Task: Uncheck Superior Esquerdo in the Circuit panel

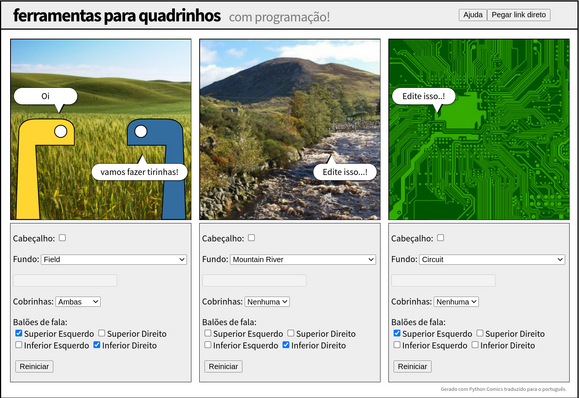Action: [397, 333]
